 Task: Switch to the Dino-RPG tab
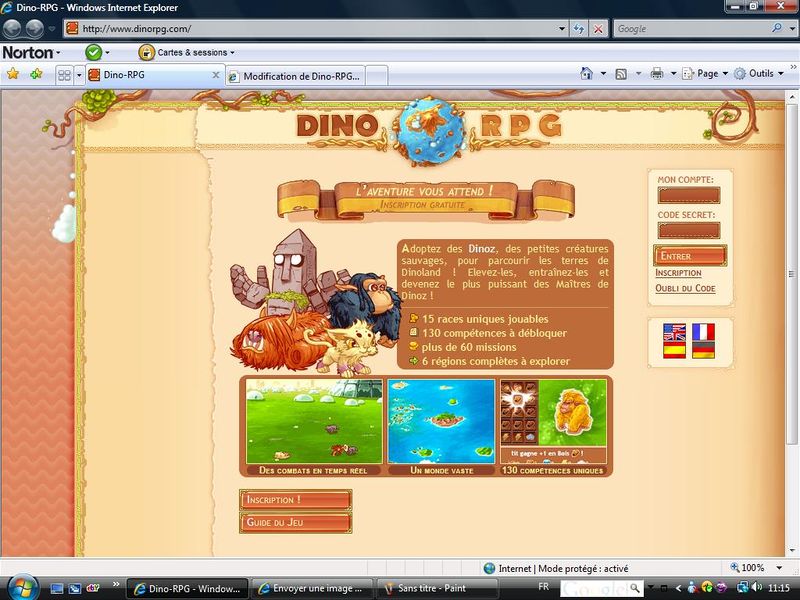tap(155, 75)
